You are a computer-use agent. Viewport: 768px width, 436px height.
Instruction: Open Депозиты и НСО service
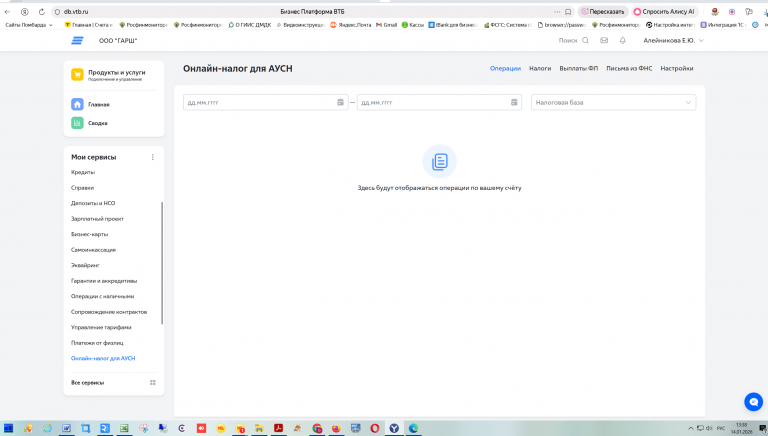pyautogui.click(x=93, y=203)
